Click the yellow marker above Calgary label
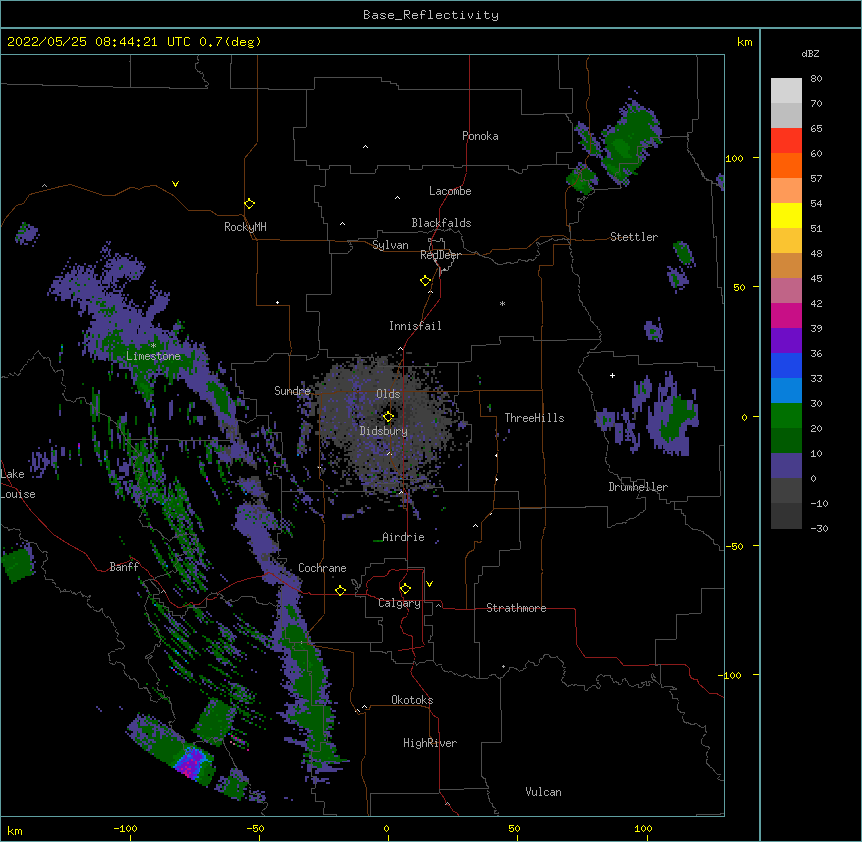Image resolution: width=862 pixels, height=842 pixels. [405, 589]
